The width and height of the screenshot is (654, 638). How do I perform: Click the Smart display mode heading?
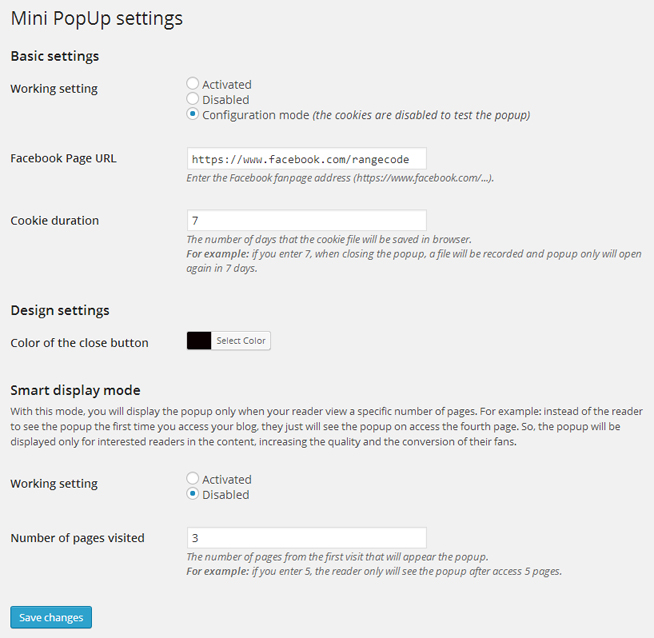pyautogui.click(x=75, y=390)
